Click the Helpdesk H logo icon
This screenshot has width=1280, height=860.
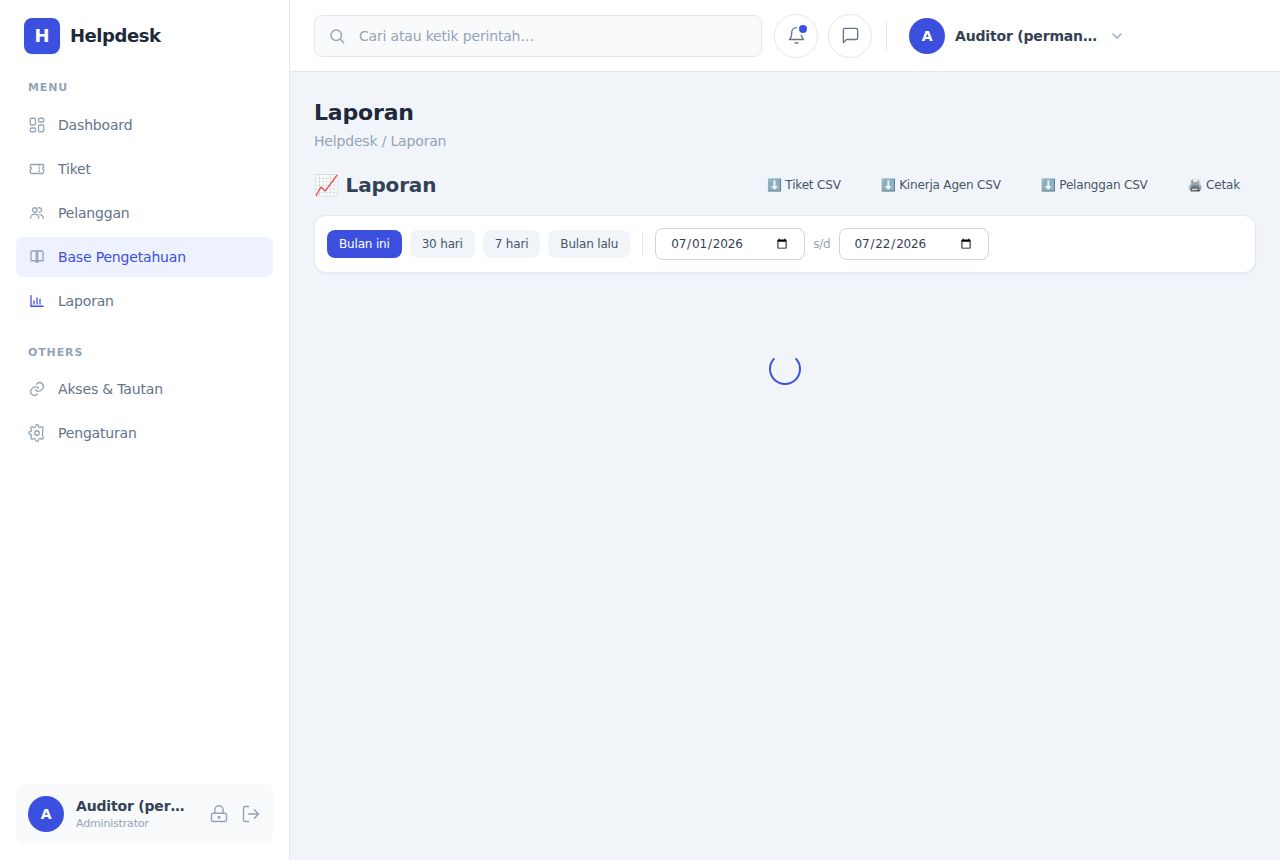pyautogui.click(x=42, y=36)
